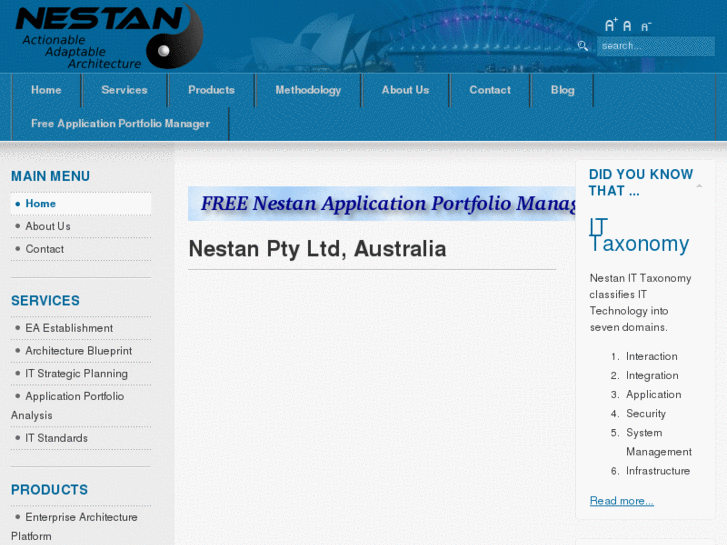Open EA Establishment service link
The image size is (727, 545).
(81, 328)
